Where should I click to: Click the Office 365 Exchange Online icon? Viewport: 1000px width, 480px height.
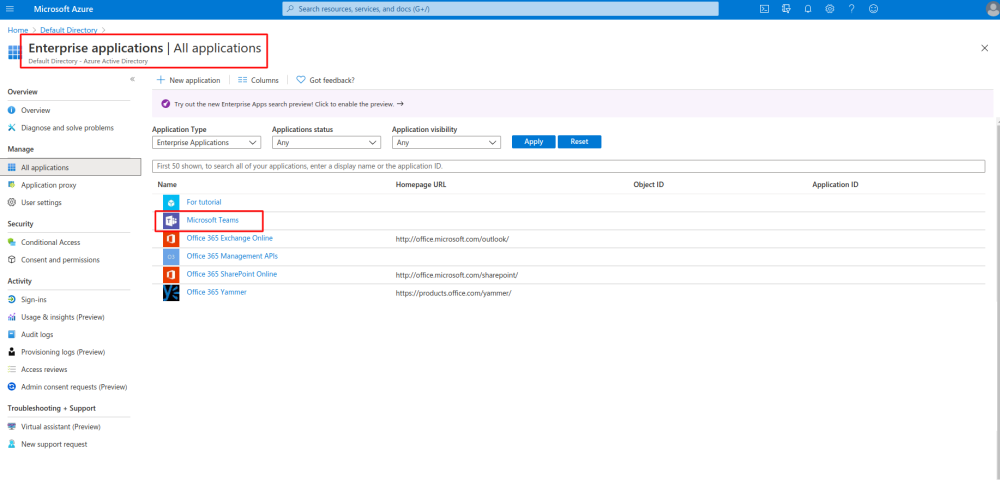click(171, 238)
